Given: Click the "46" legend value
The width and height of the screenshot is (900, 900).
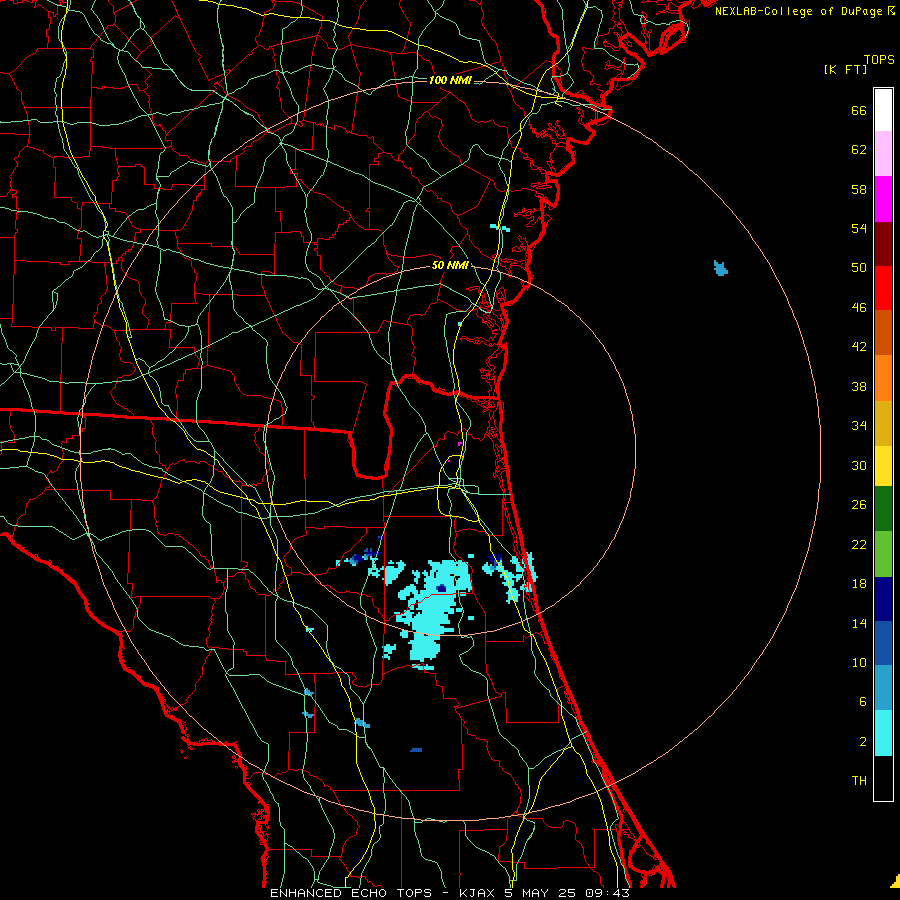Looking at the screenshot, I should tap(859, 308).
